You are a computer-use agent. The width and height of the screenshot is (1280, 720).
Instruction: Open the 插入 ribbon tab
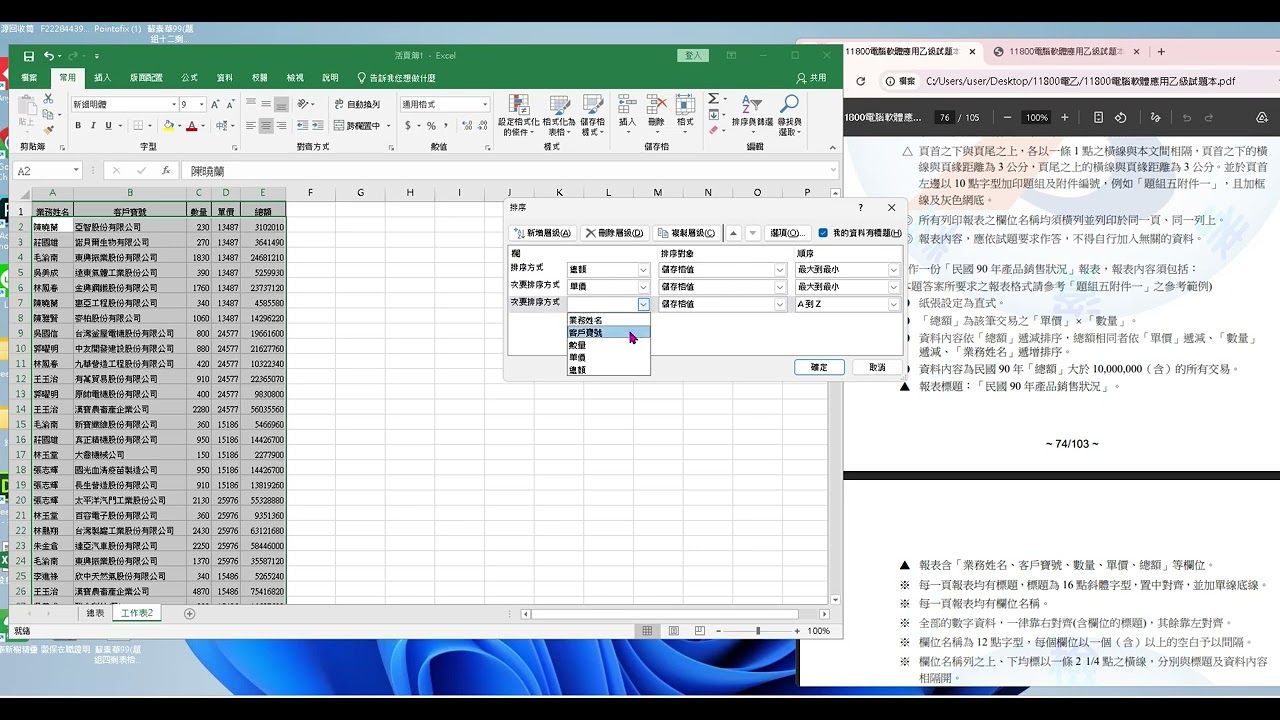[x=102, y=77]
